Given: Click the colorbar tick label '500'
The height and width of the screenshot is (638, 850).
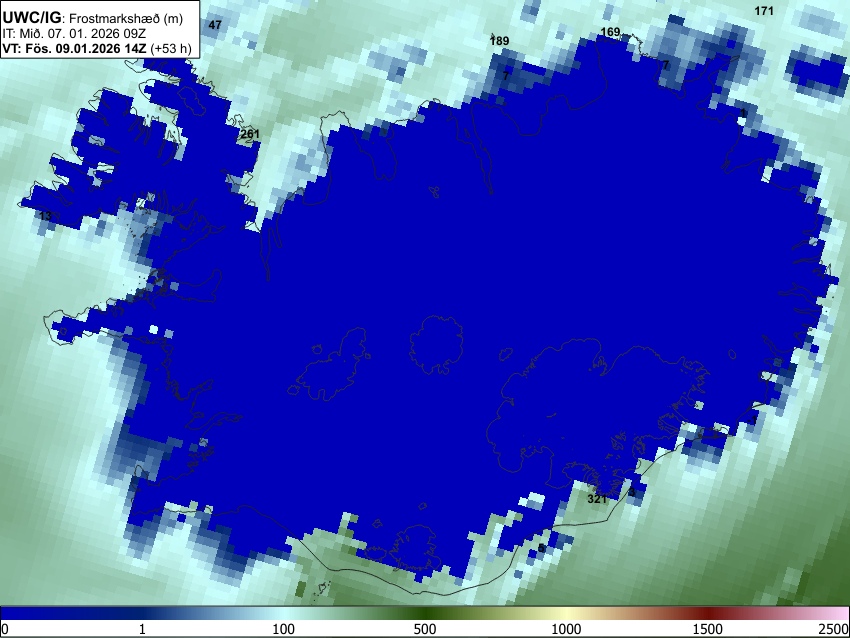Looking at the screenshot, I should click(424, 629).
